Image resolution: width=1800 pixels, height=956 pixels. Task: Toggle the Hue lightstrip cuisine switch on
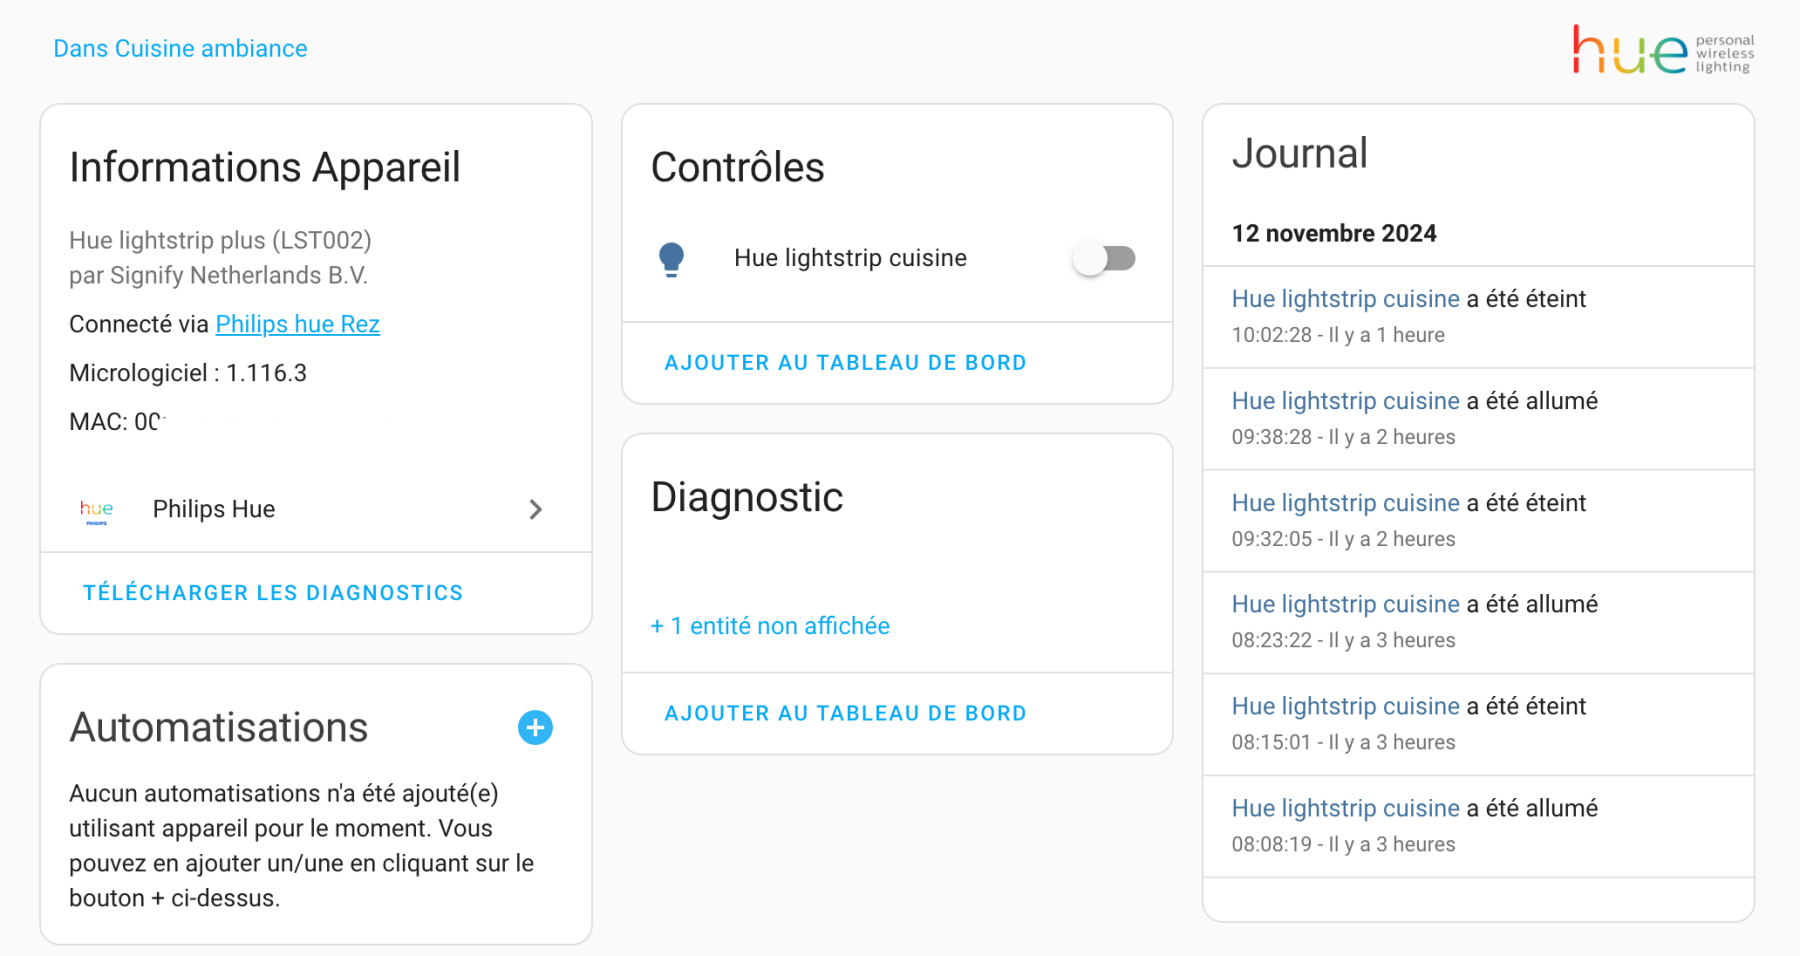click(x=1104, y=259)
